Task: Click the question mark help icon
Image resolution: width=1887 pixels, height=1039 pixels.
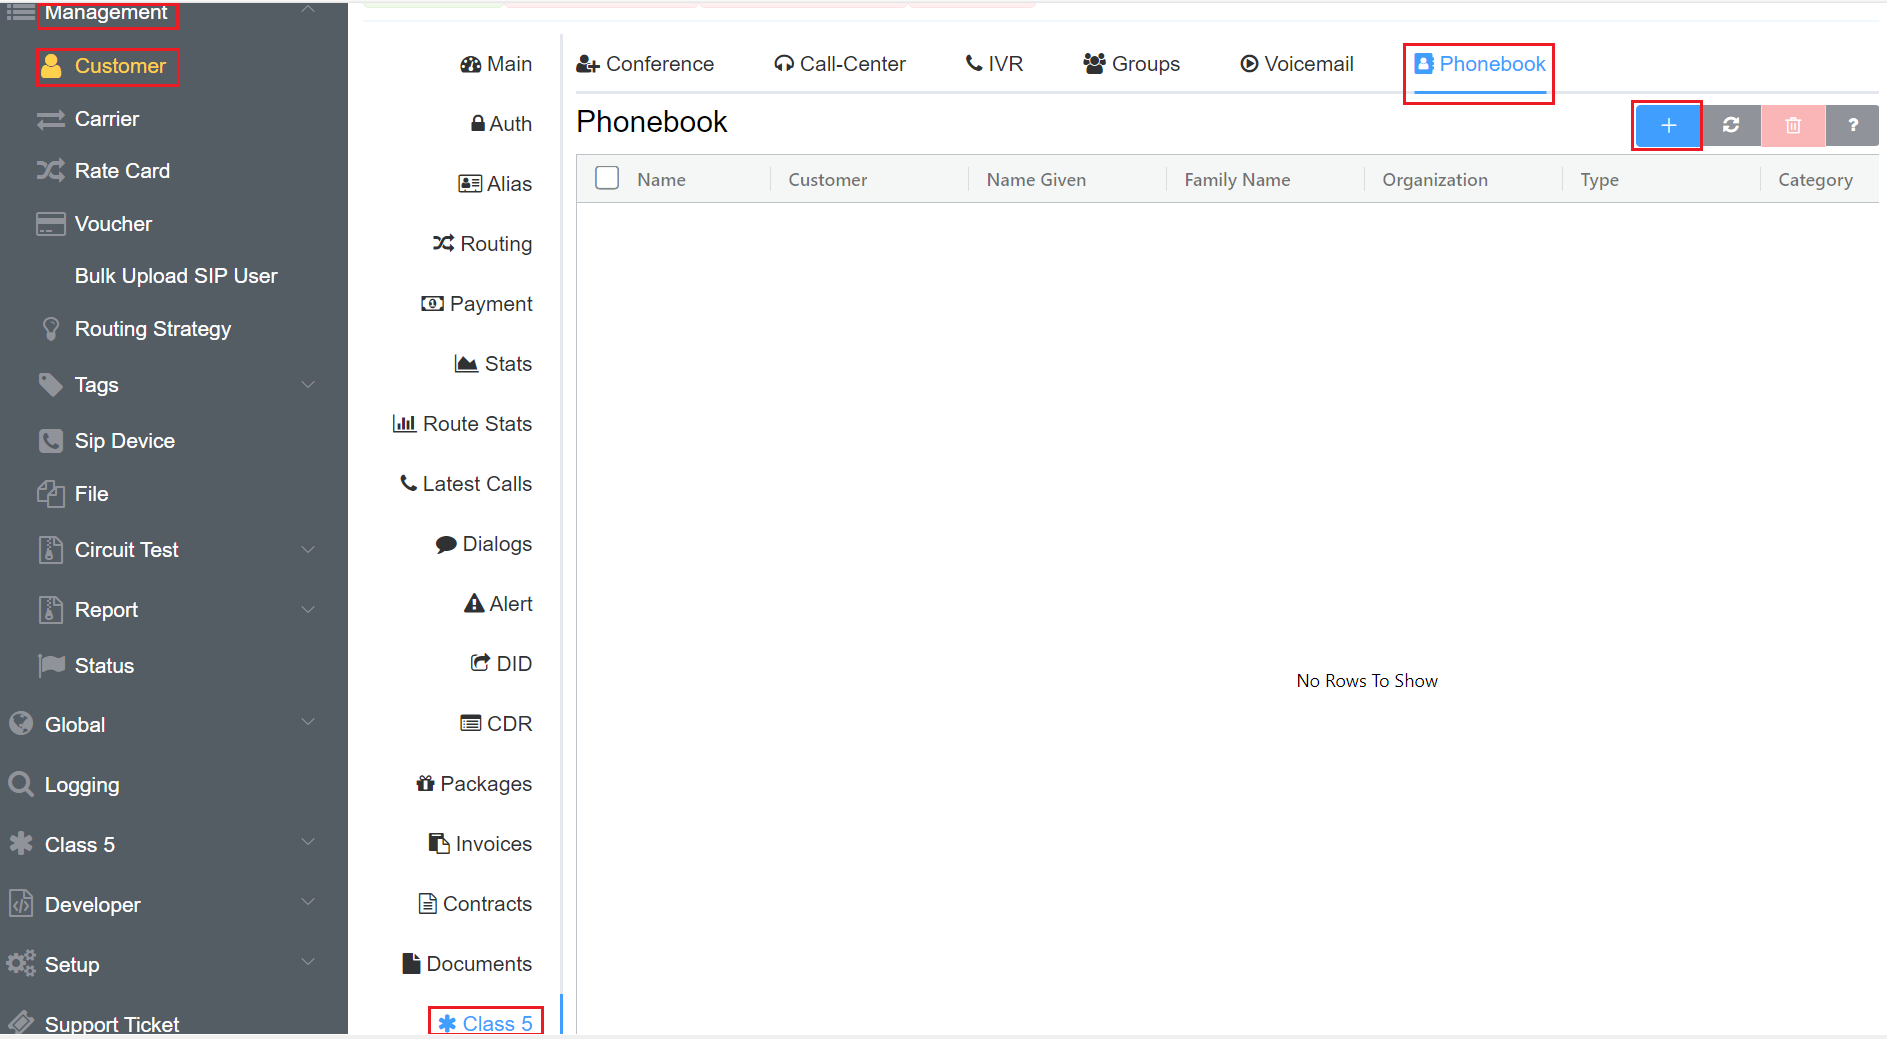Action: click(x=1852, y=126)
